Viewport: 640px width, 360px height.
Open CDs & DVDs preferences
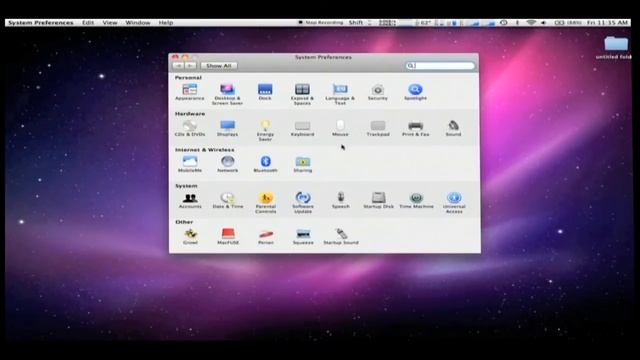coord(190,128)
